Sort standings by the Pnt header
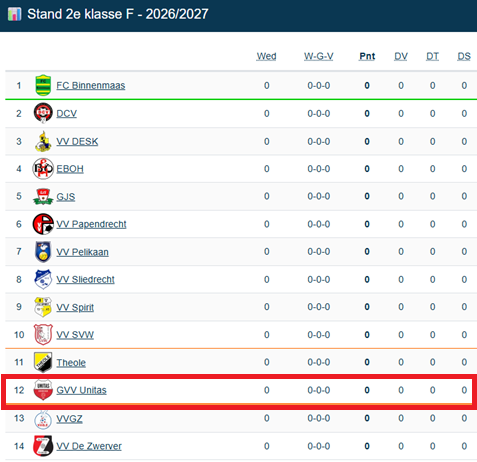This screenshot has width=477, height=462. click(367, 56)
